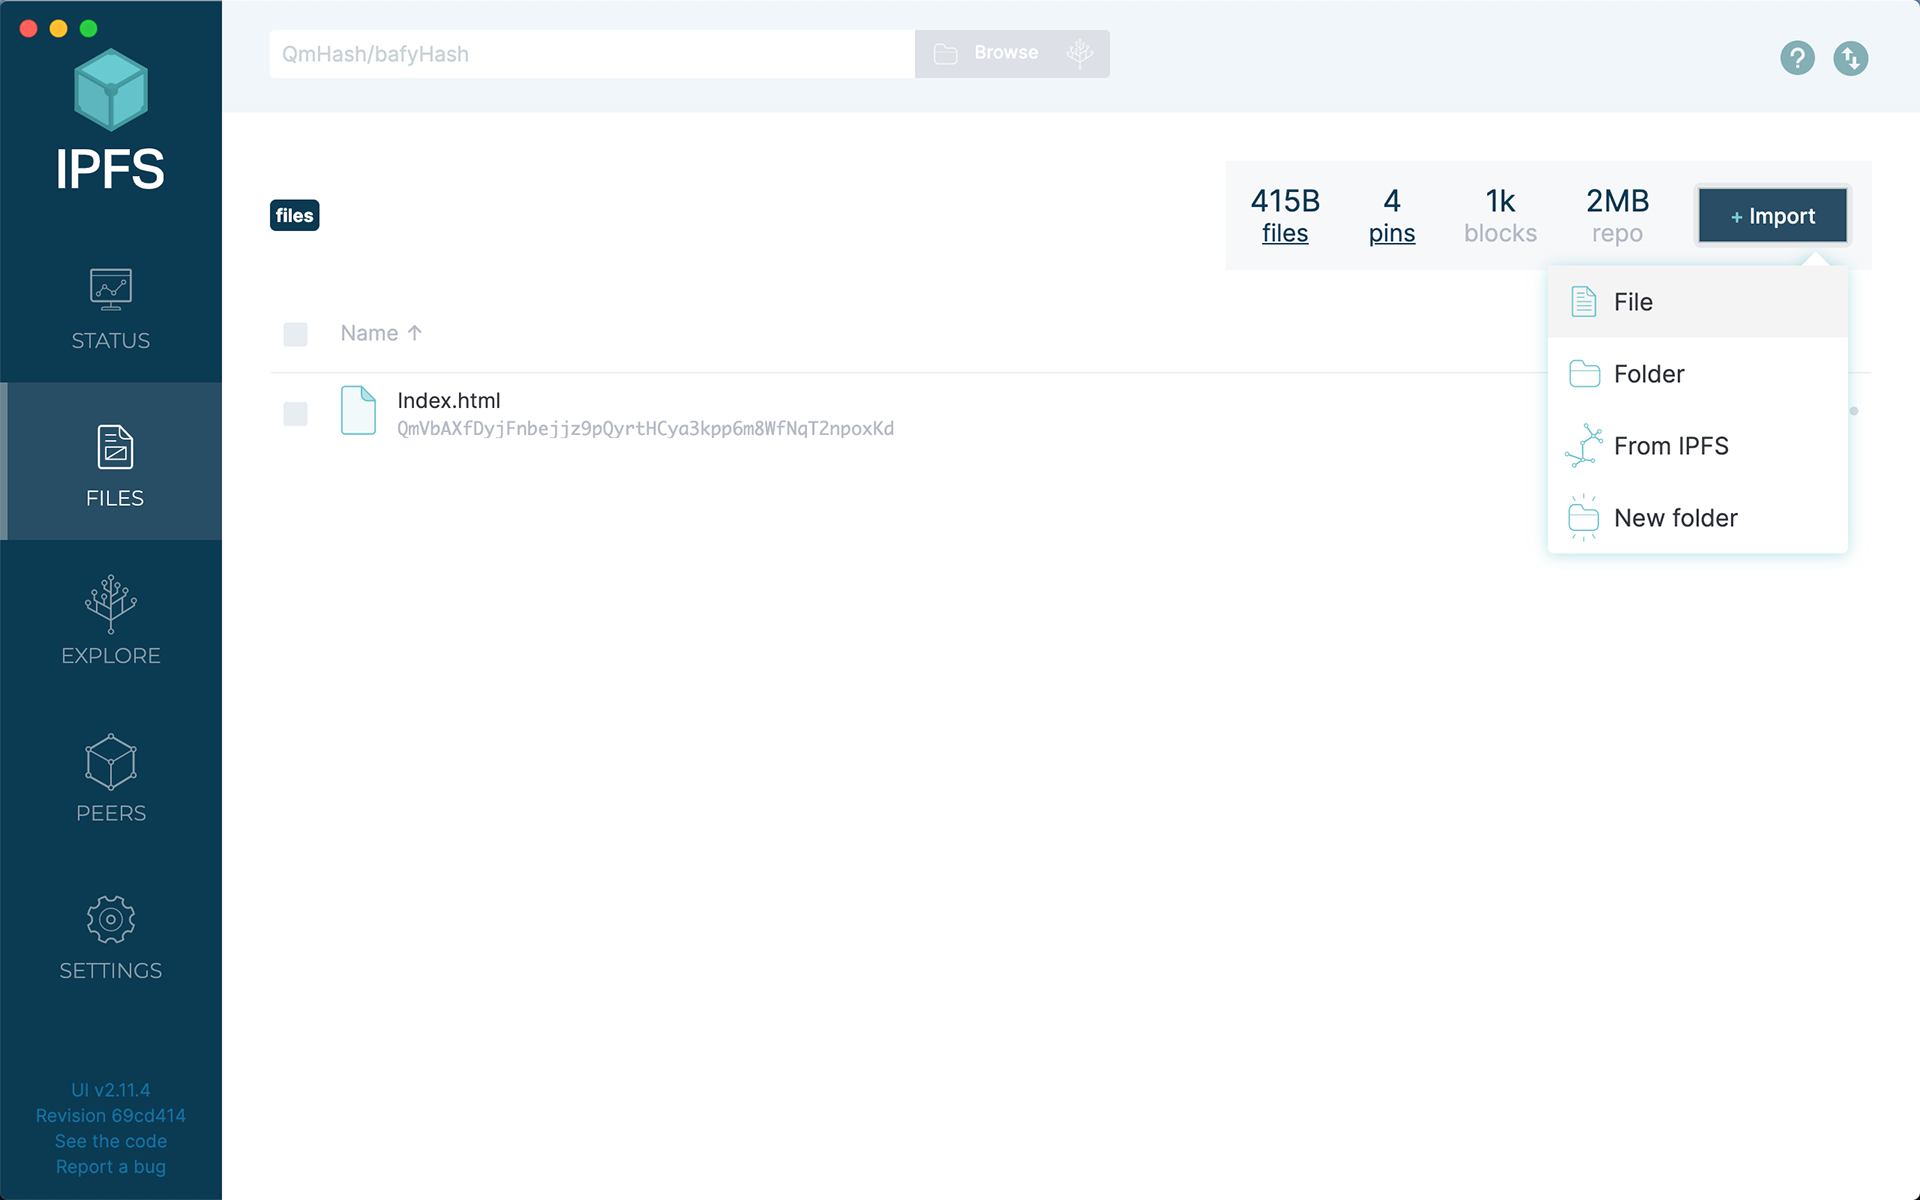This screenshot has height=1200, width=1920.
Task: Open the + Import dropdown
Action: coord(1773,216)
